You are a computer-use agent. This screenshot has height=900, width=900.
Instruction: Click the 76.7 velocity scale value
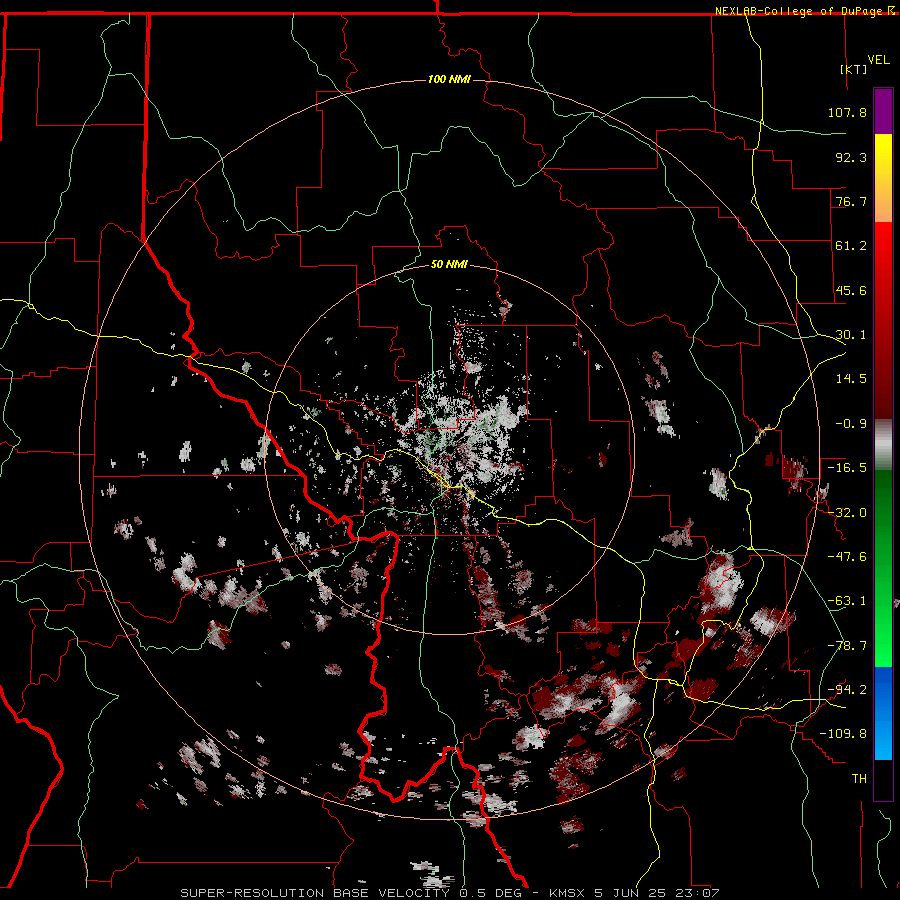point(851,201)
